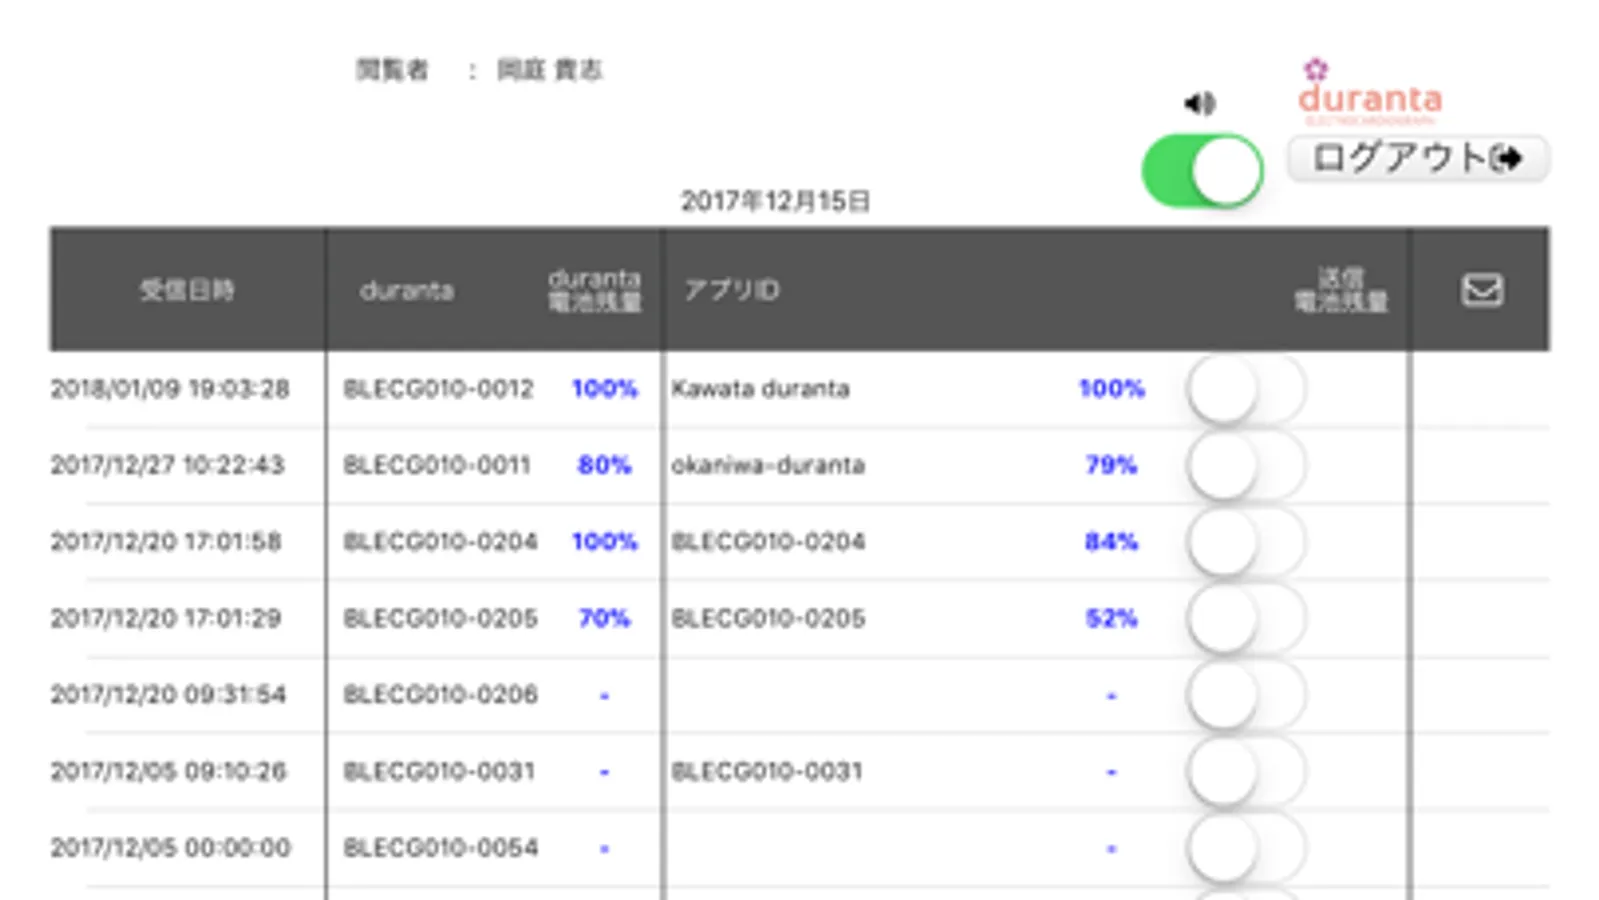Click device ID BLECG010-0012
The height and width of the screenshot is (900, 1599).
click(438, 388)
